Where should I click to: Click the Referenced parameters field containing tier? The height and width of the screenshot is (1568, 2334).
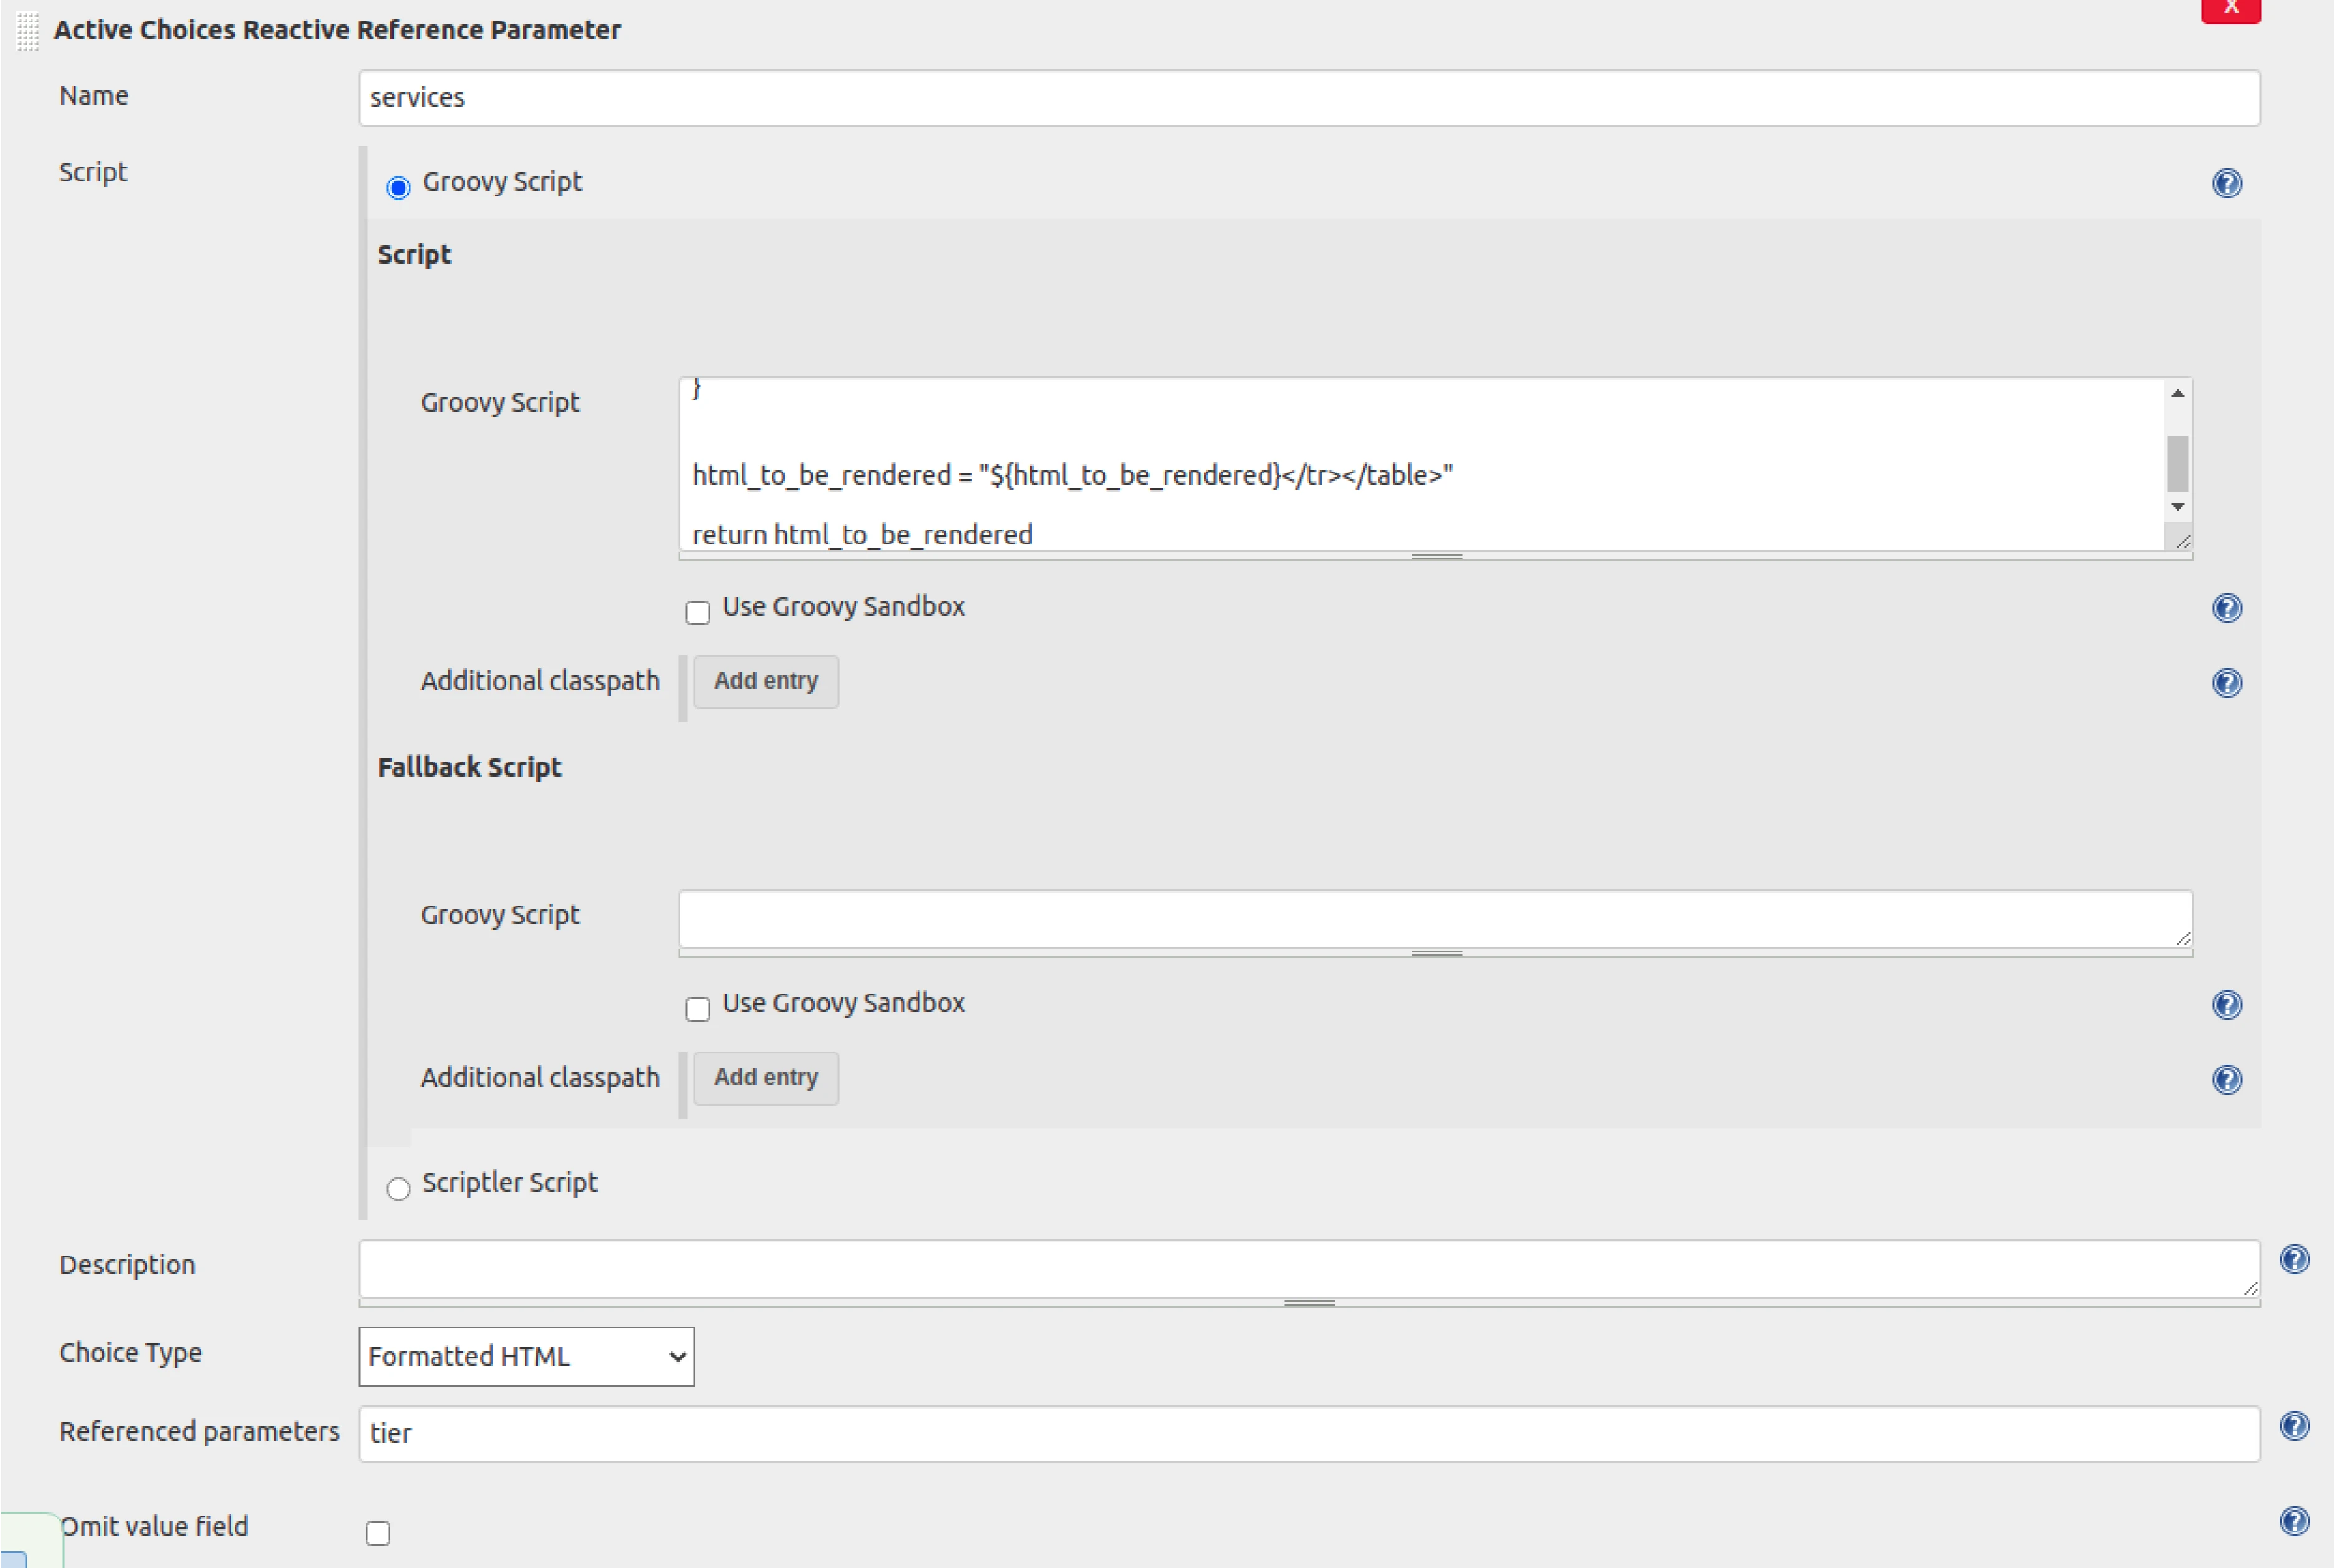tap(1308, 1434)
